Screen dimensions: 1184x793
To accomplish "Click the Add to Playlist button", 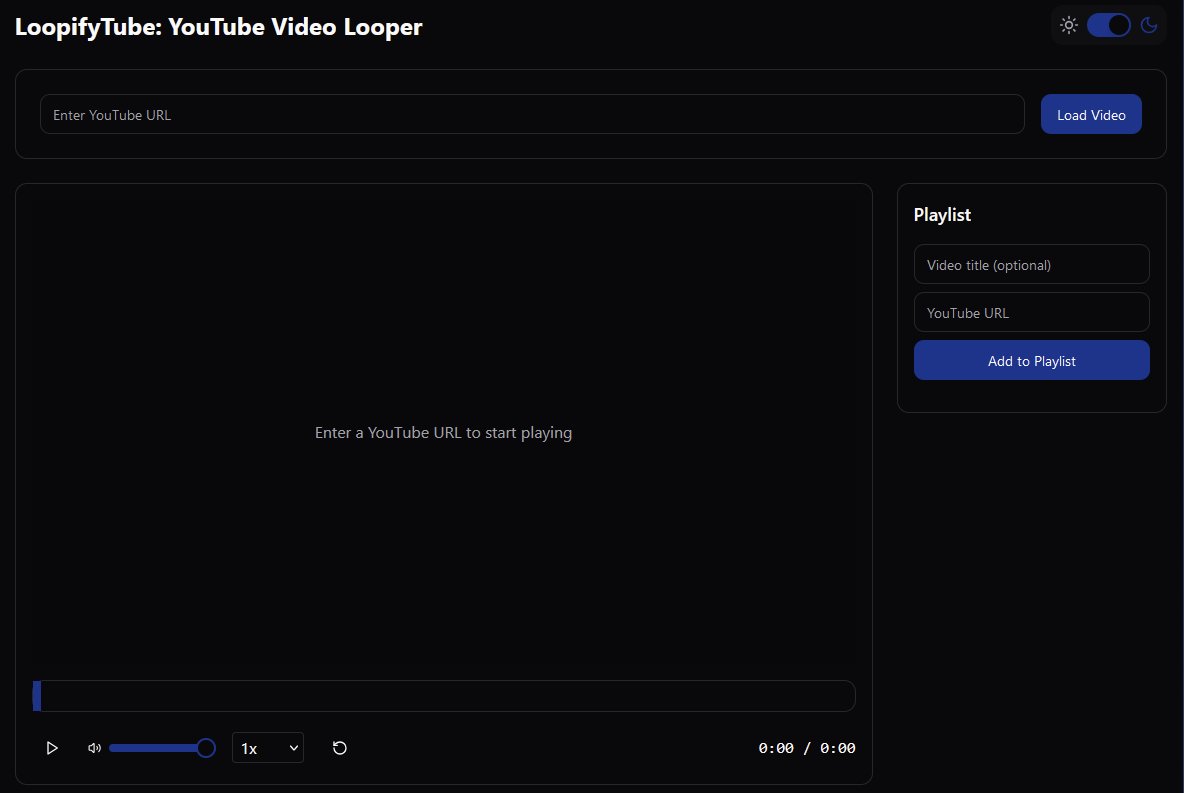I will (x=1031, y=360).
